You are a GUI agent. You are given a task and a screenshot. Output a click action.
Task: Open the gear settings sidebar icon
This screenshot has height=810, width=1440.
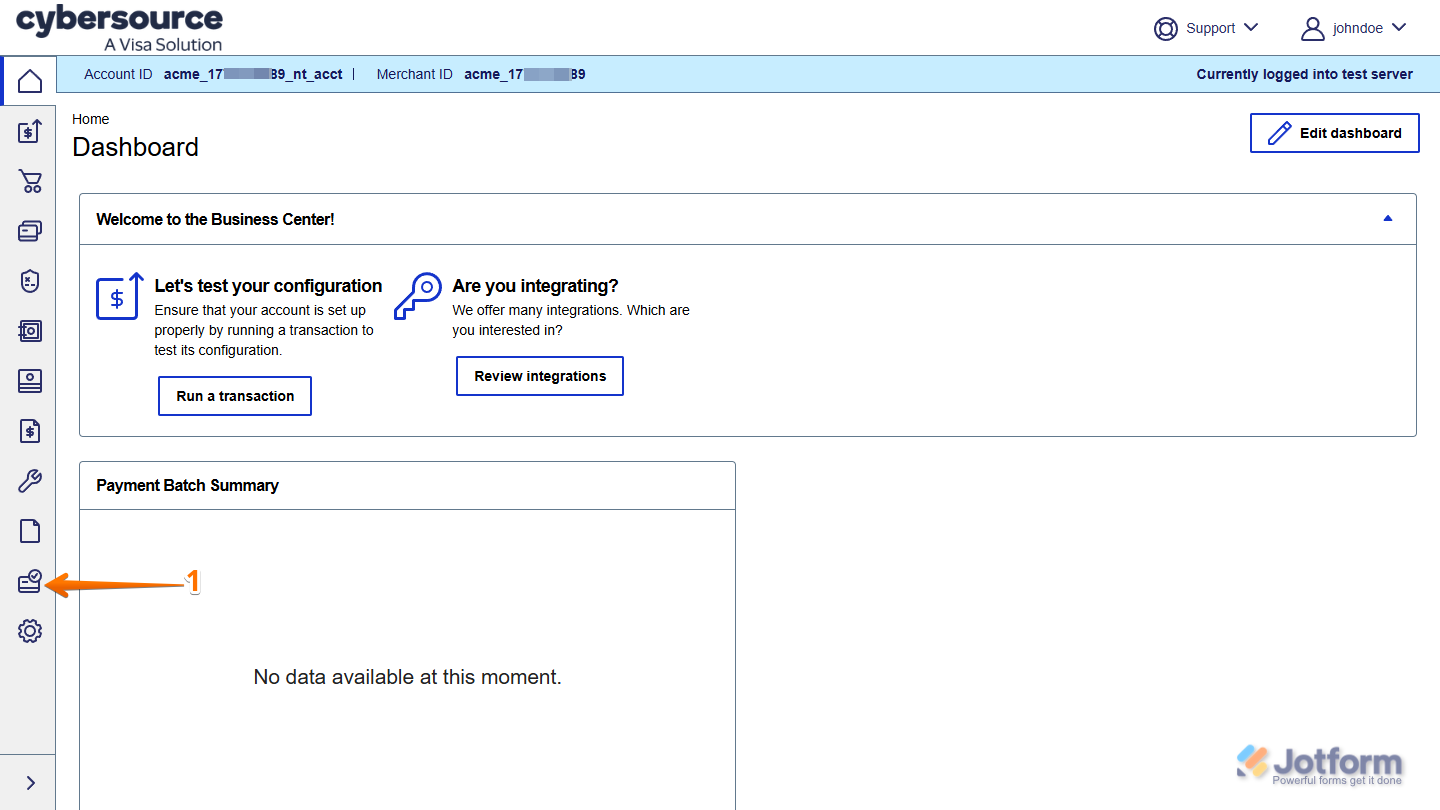pyautogui.click(x=30, y=631)
